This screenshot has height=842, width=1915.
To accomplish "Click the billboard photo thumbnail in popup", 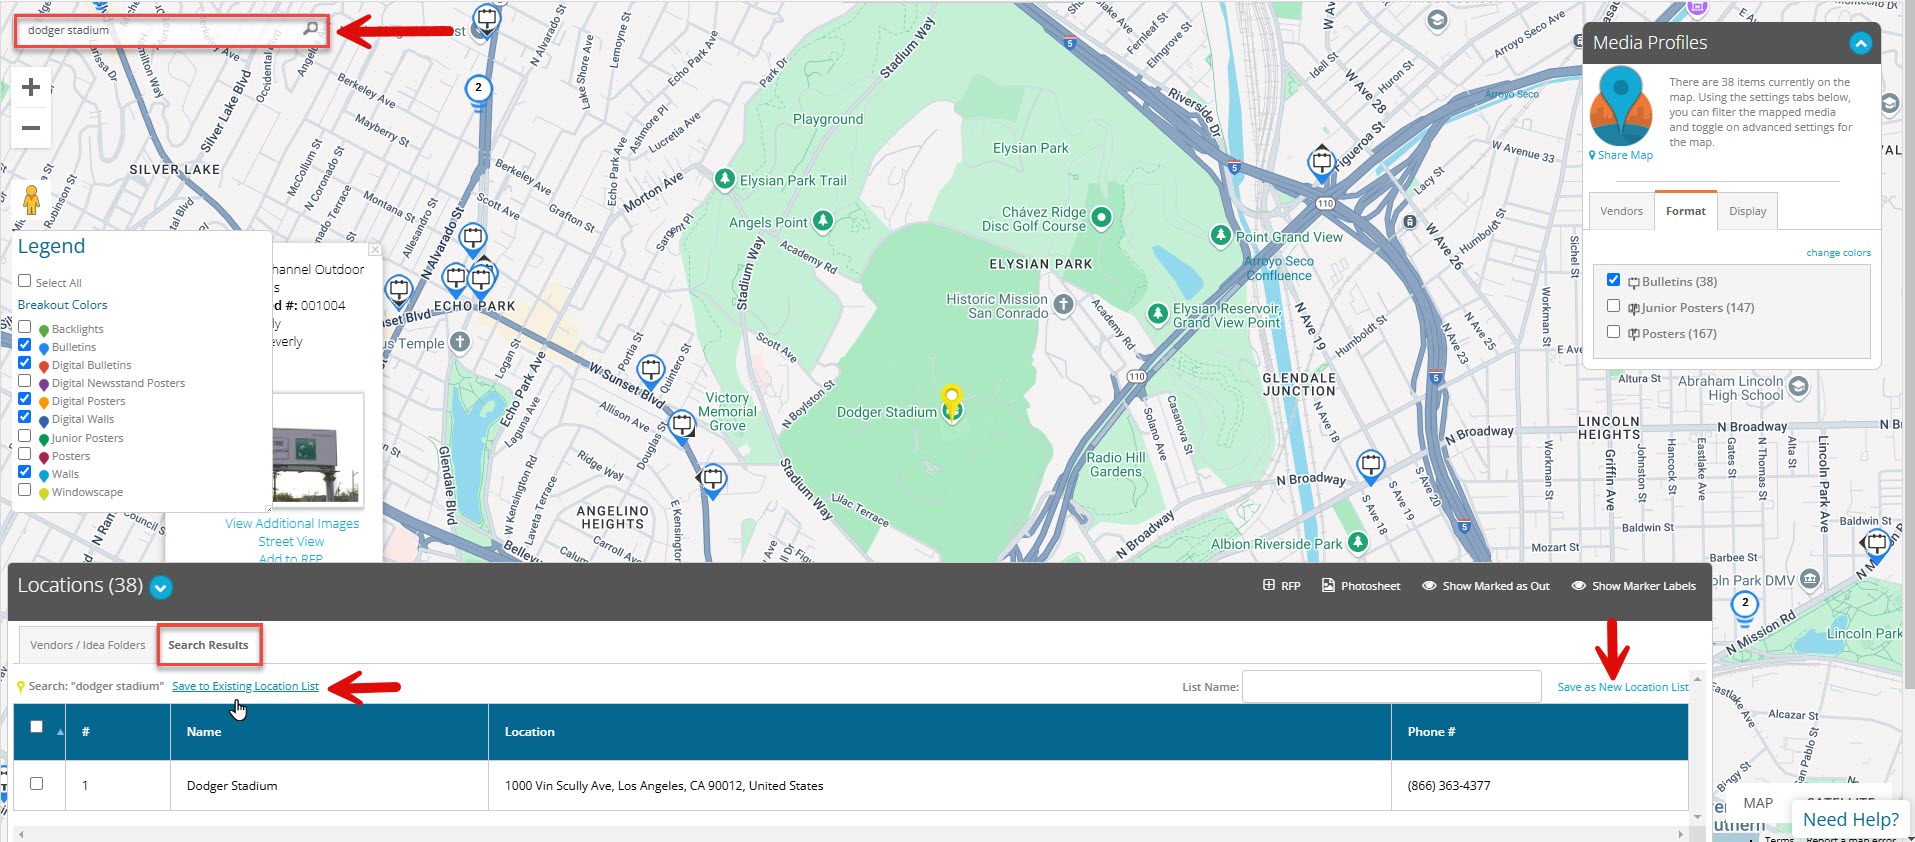I will (x=317, y=450).
